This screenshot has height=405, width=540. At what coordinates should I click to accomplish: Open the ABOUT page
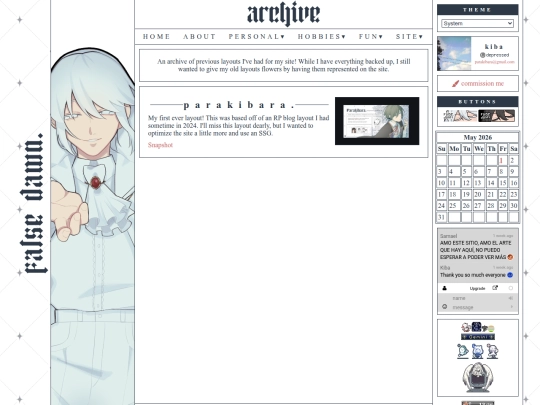(x=199, y=37)
